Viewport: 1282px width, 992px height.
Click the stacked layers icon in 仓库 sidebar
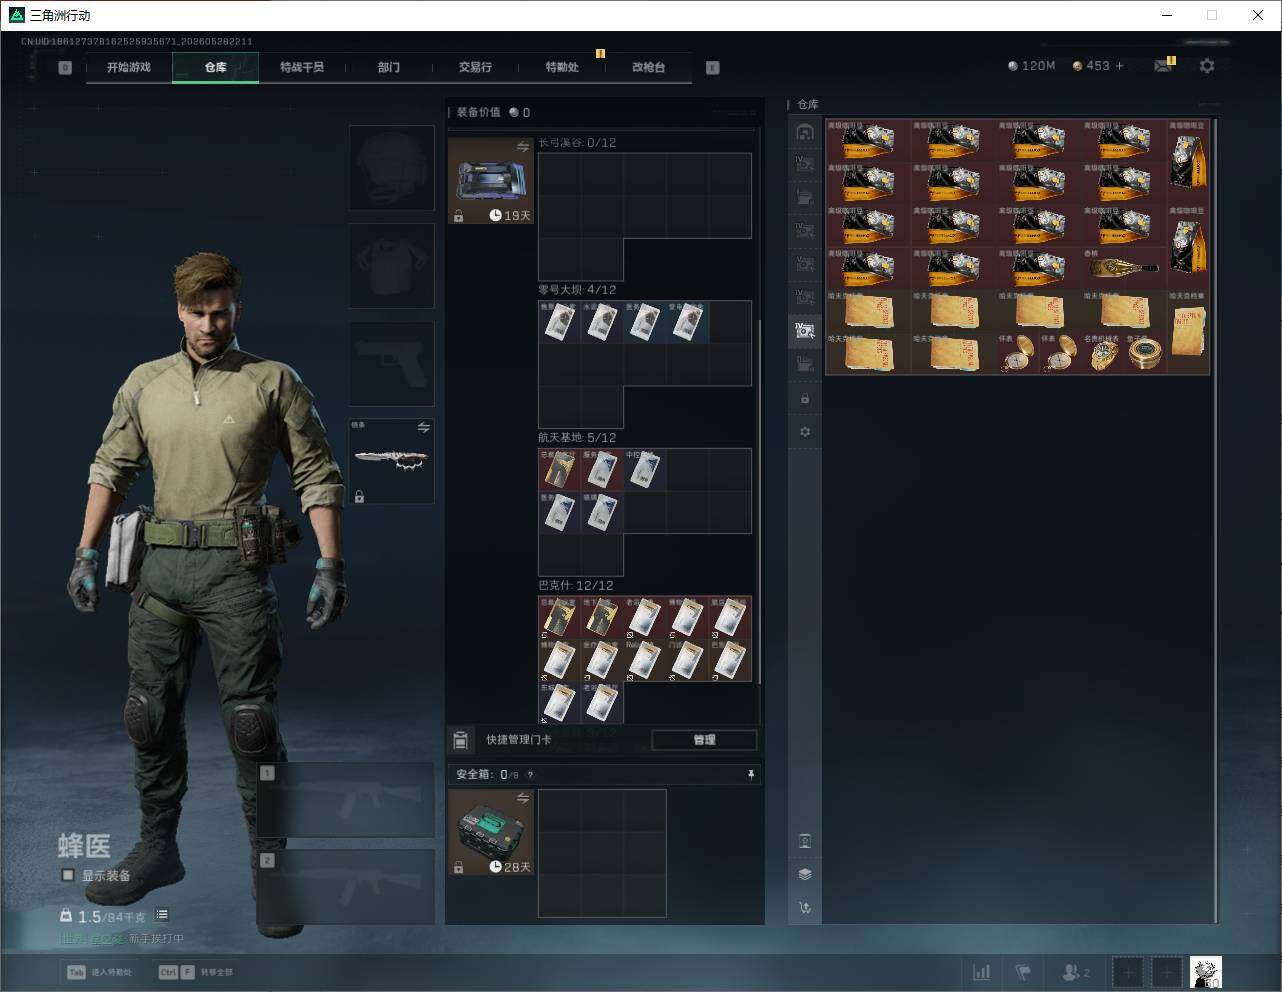(x=805, y=874)
